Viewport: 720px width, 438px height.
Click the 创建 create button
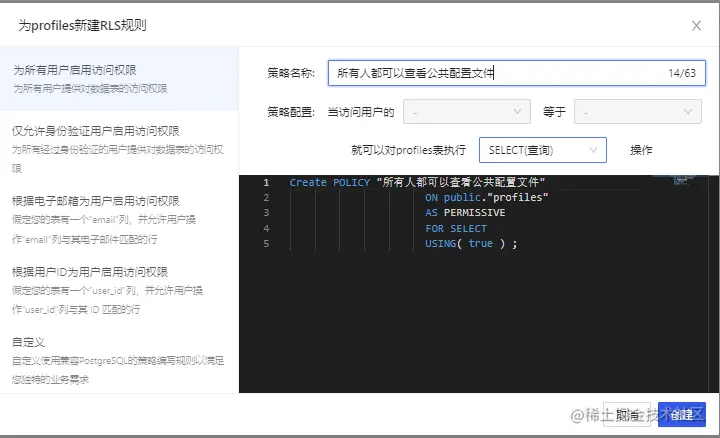click(681, 415)
